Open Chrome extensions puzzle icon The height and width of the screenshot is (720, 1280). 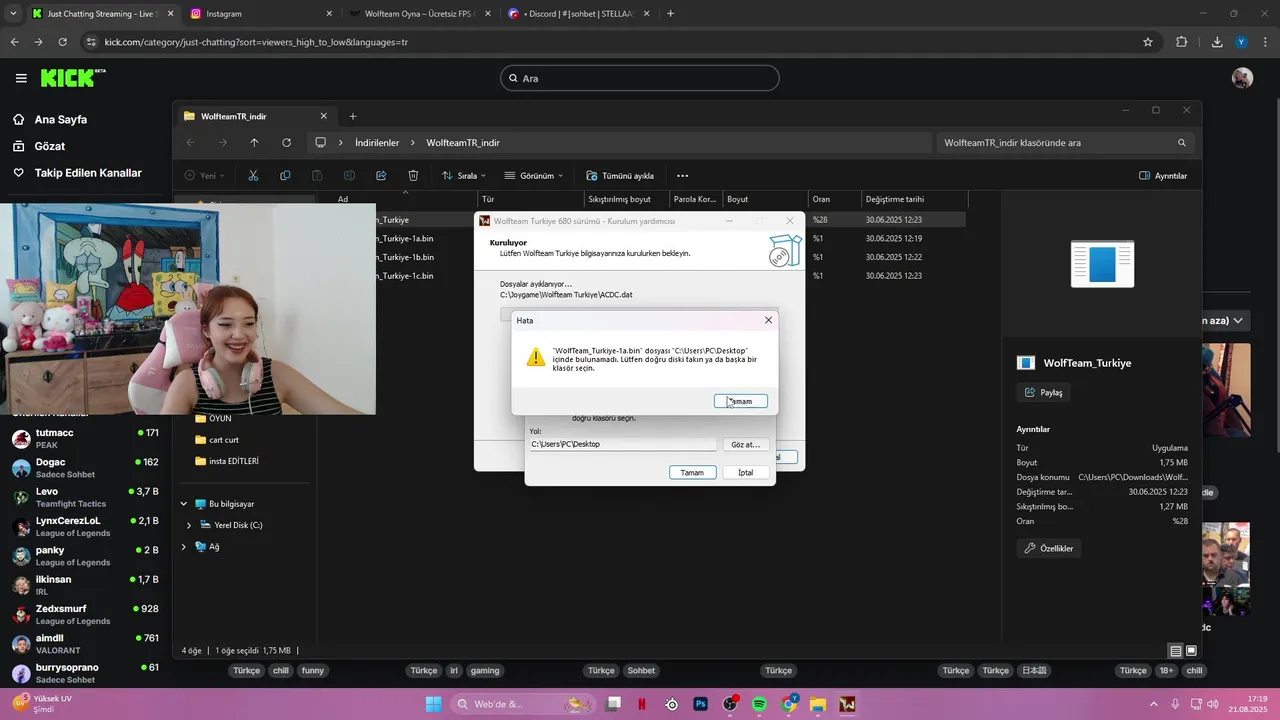(1181, 42)
